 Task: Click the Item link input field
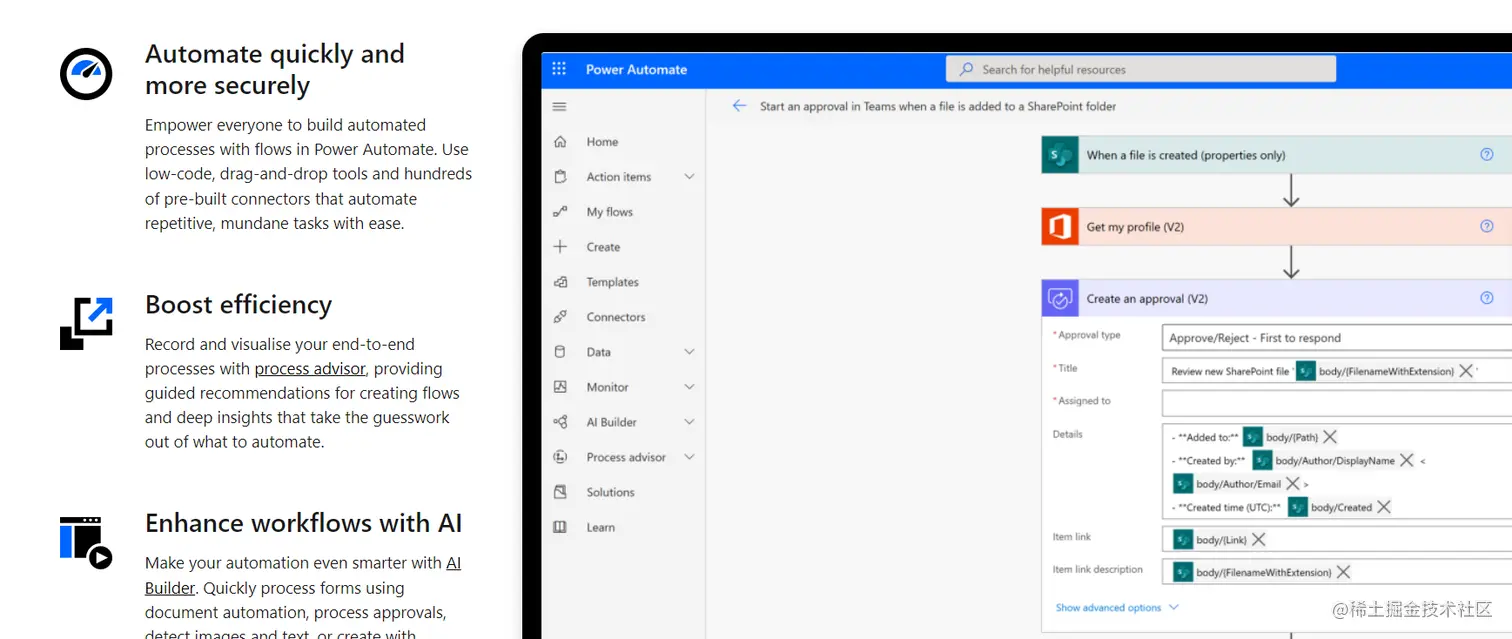(1337, 539)
